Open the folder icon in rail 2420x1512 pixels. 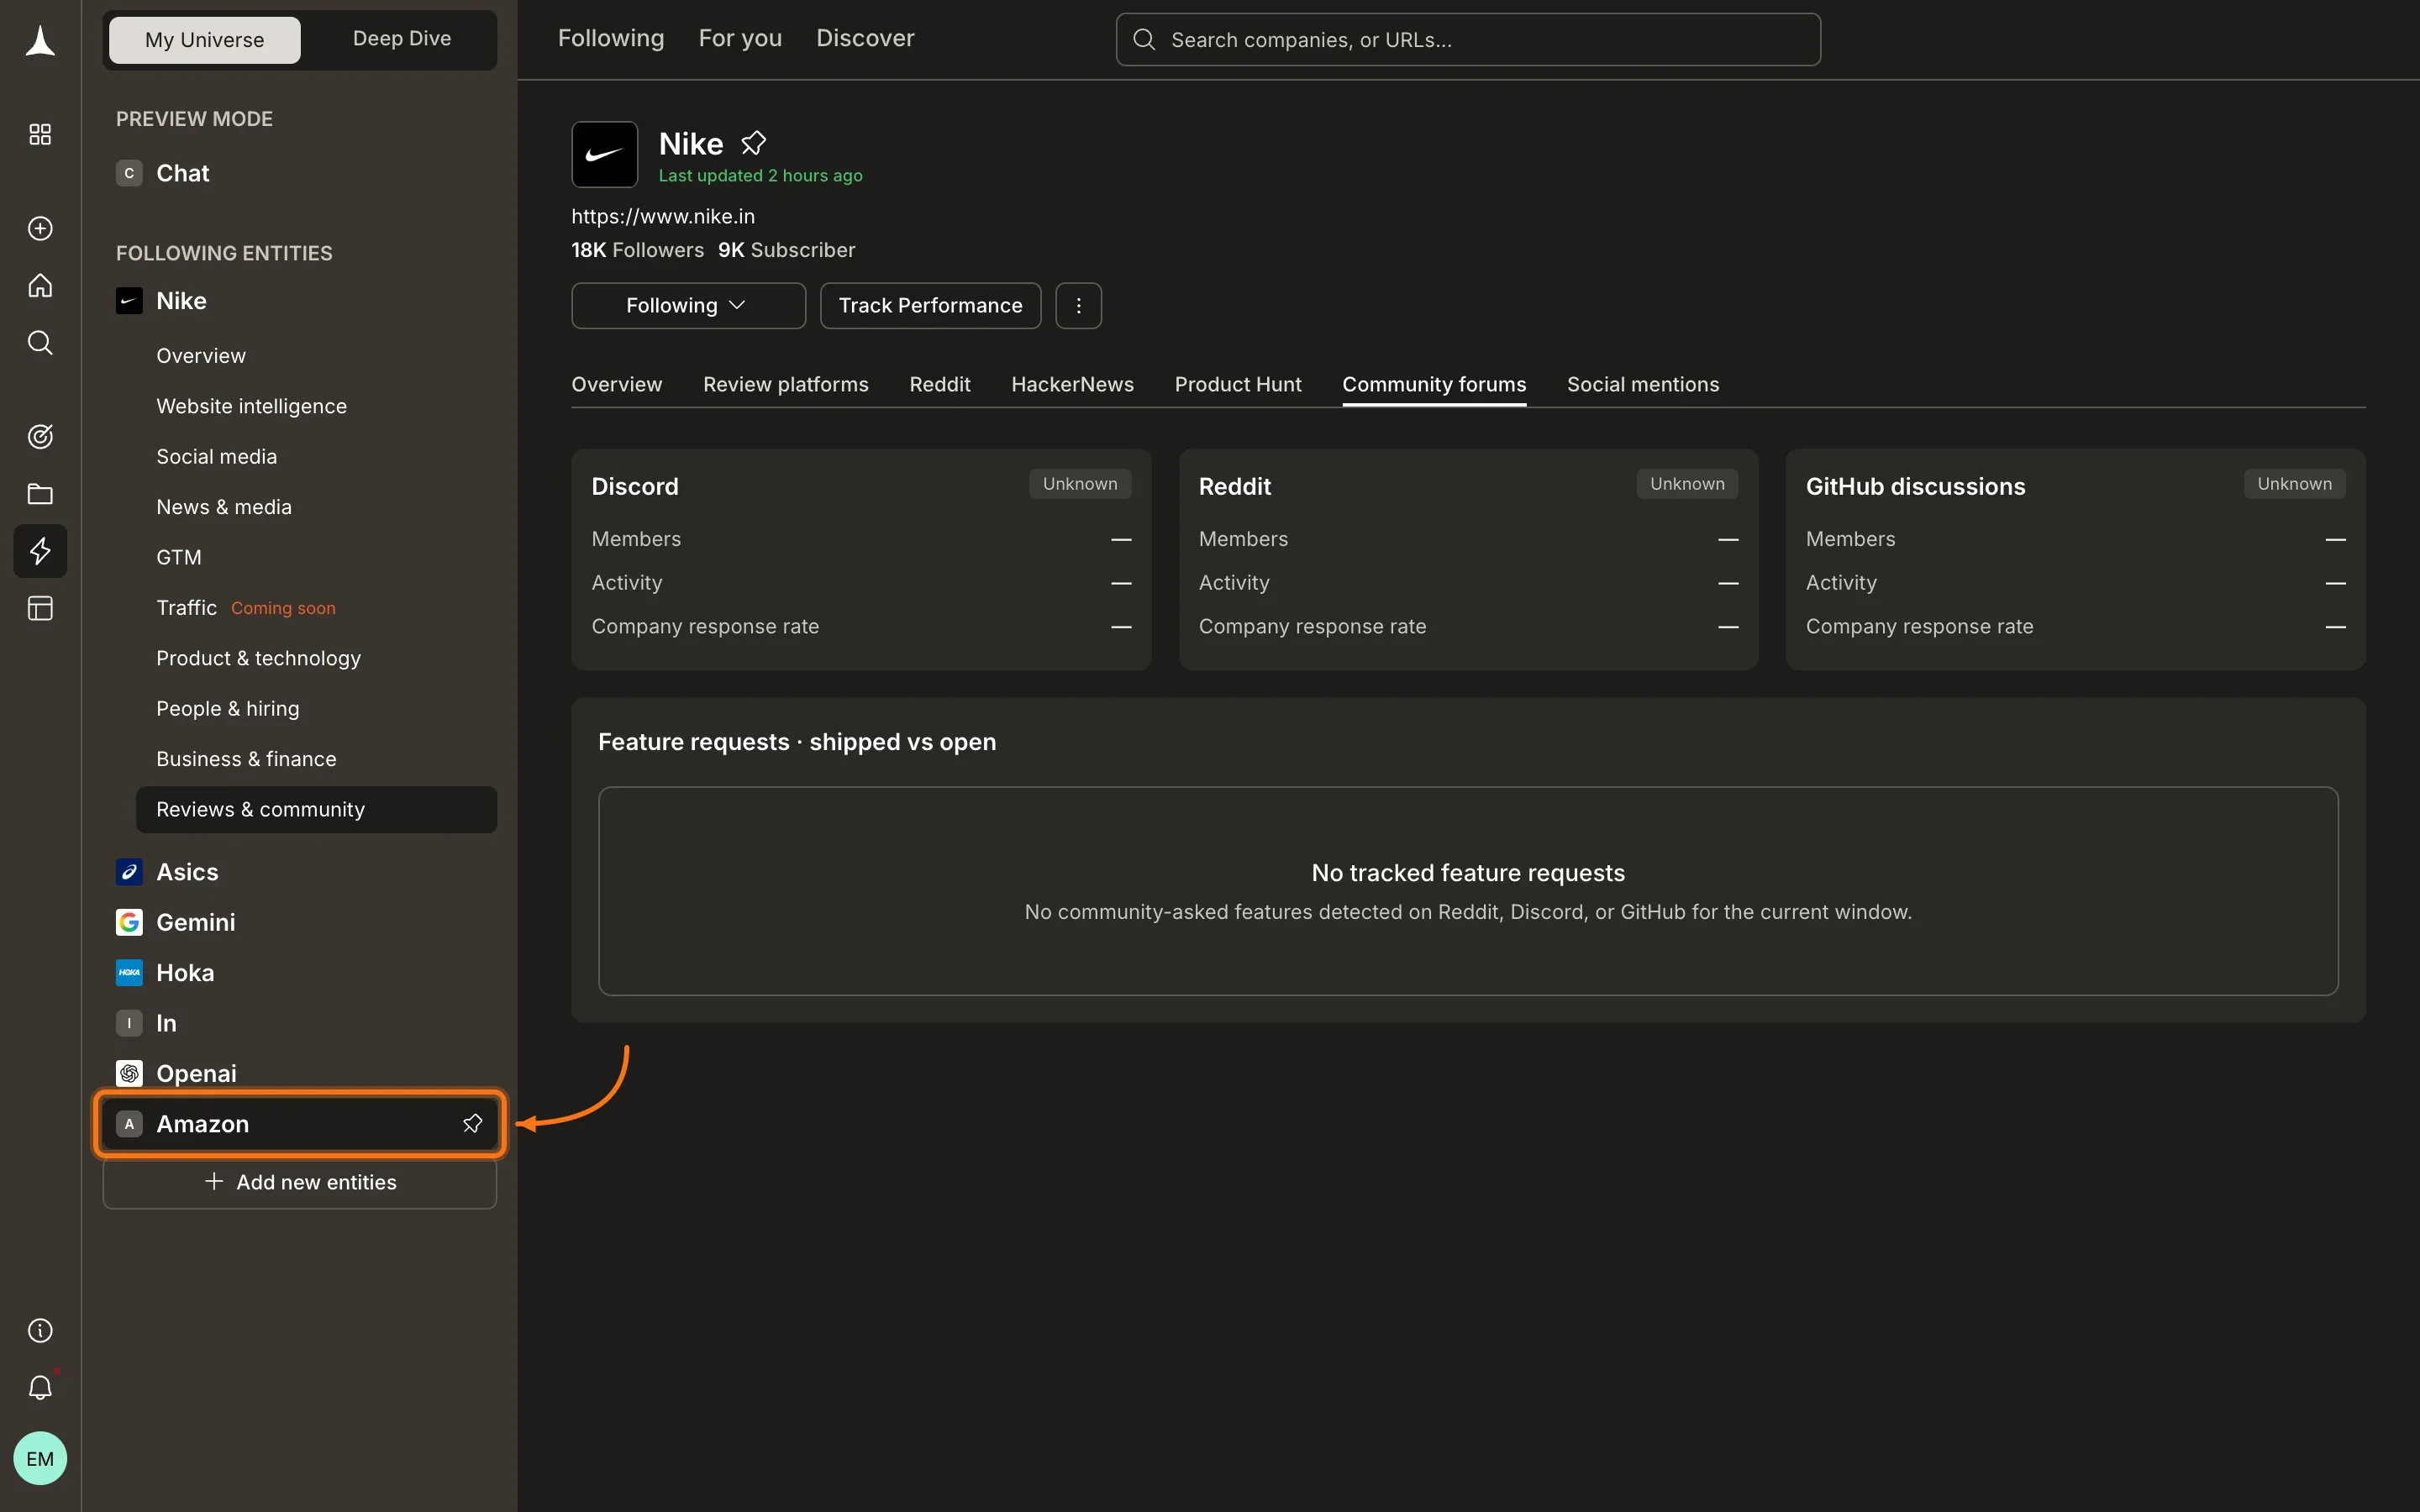point(40,493)
